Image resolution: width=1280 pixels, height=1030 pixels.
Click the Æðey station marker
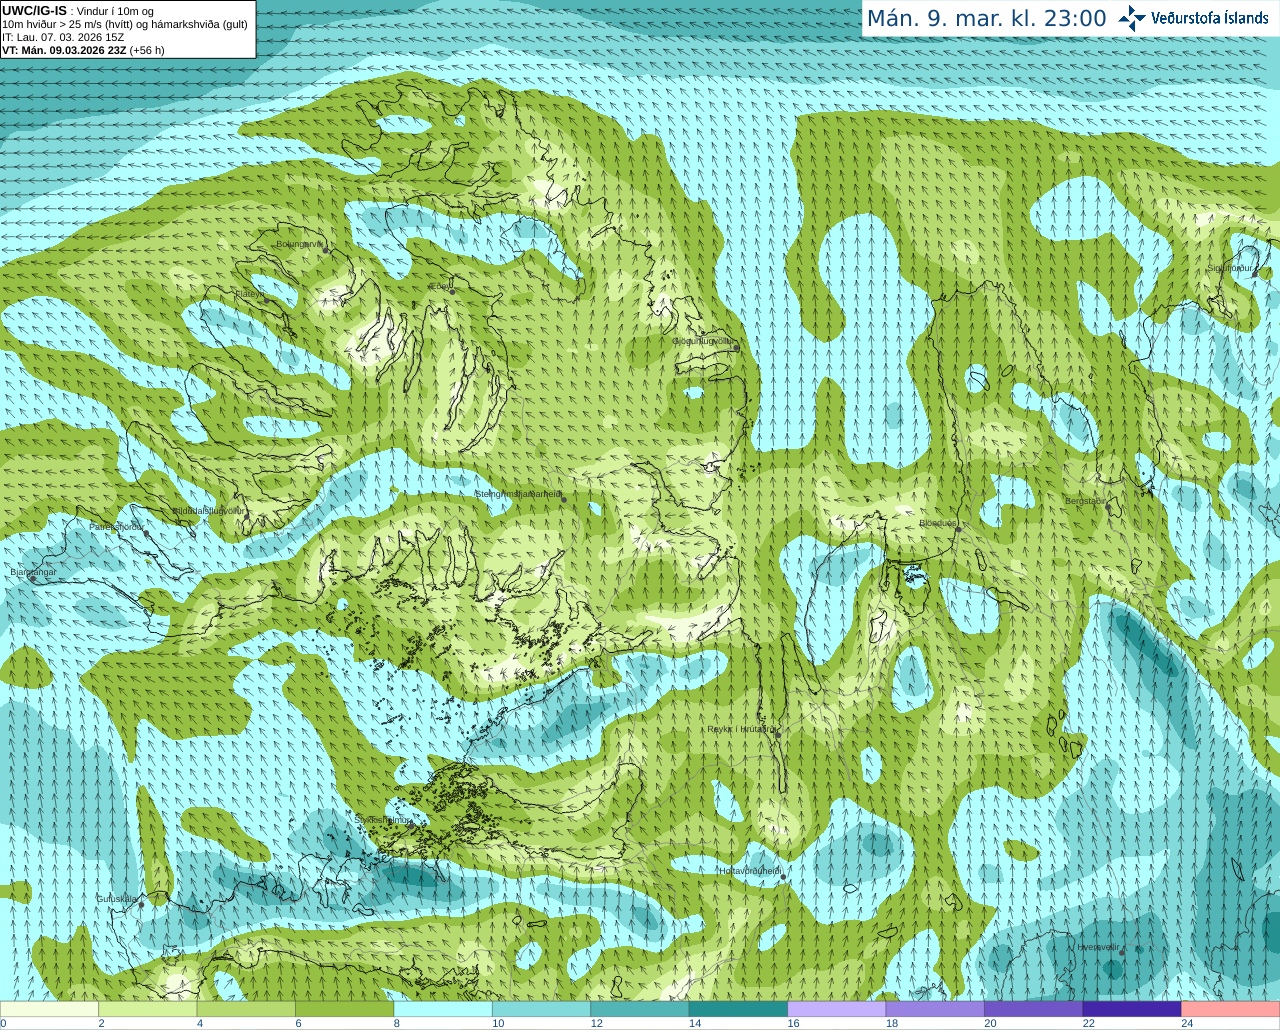(x=452, y=290)
